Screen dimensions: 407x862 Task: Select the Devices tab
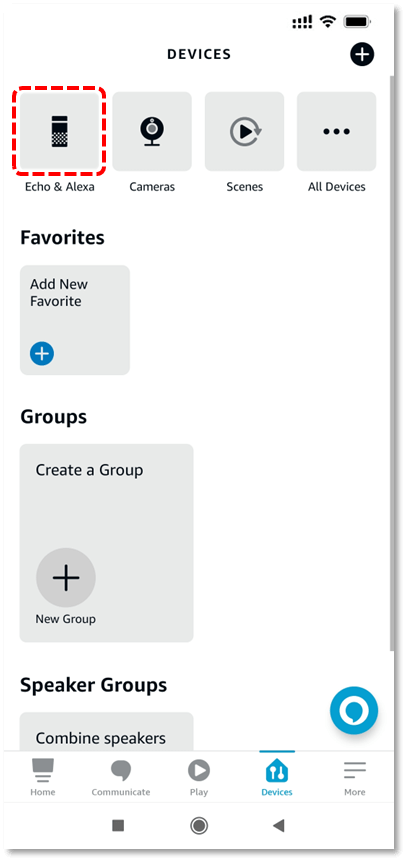pyautogui.click(x=277, y=777)
